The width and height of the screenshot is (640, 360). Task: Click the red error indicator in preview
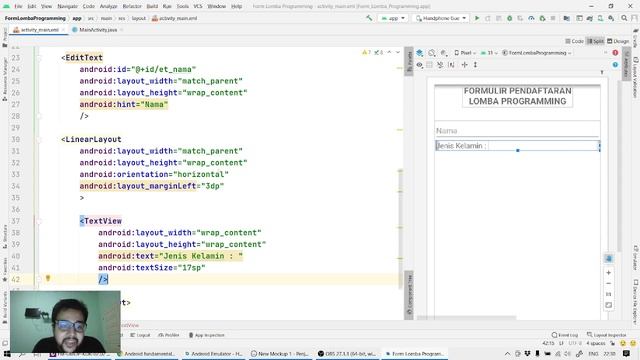(x=615, y=53)
